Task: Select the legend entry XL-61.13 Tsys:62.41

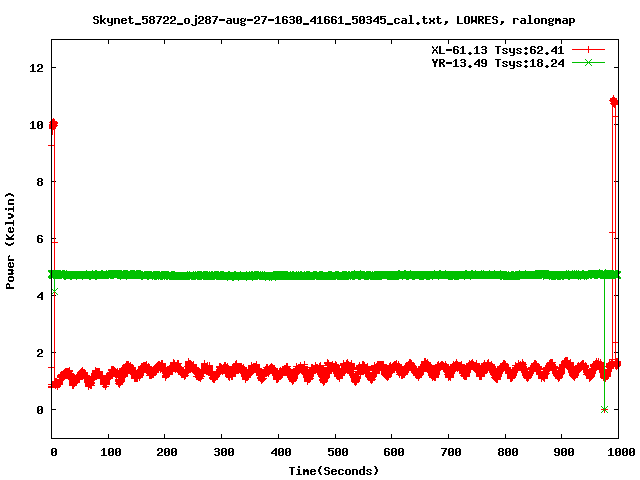Action: point(498,50)
